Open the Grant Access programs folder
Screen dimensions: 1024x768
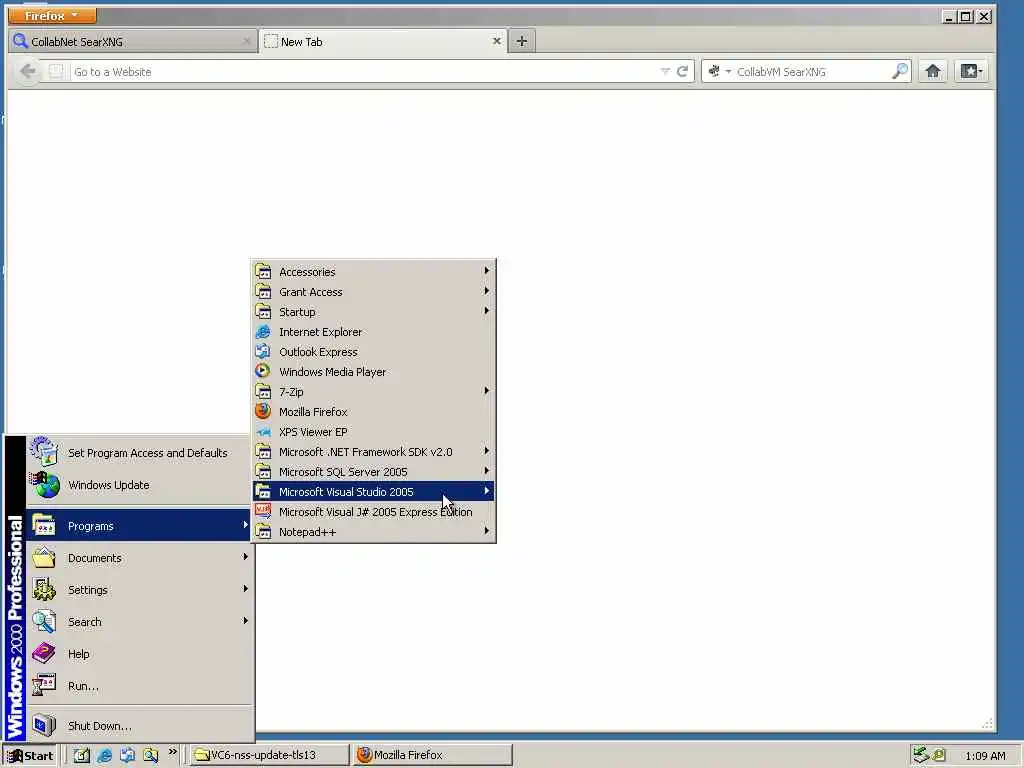pyautogui.click(x=374, y=292)
